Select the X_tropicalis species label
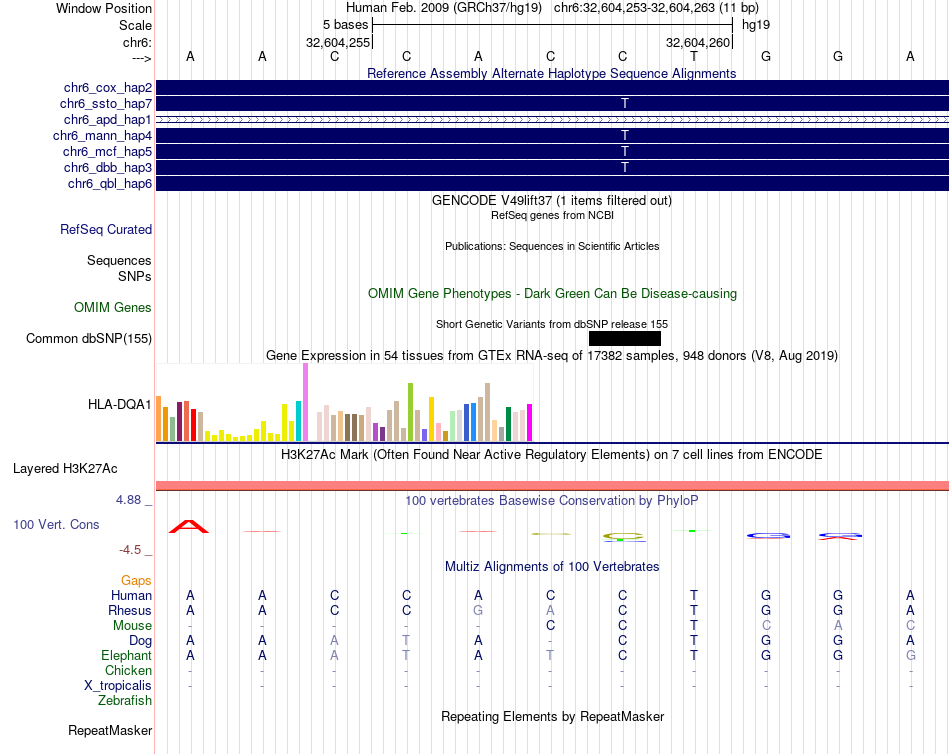The image size is (950, 754). click(118, 686)
